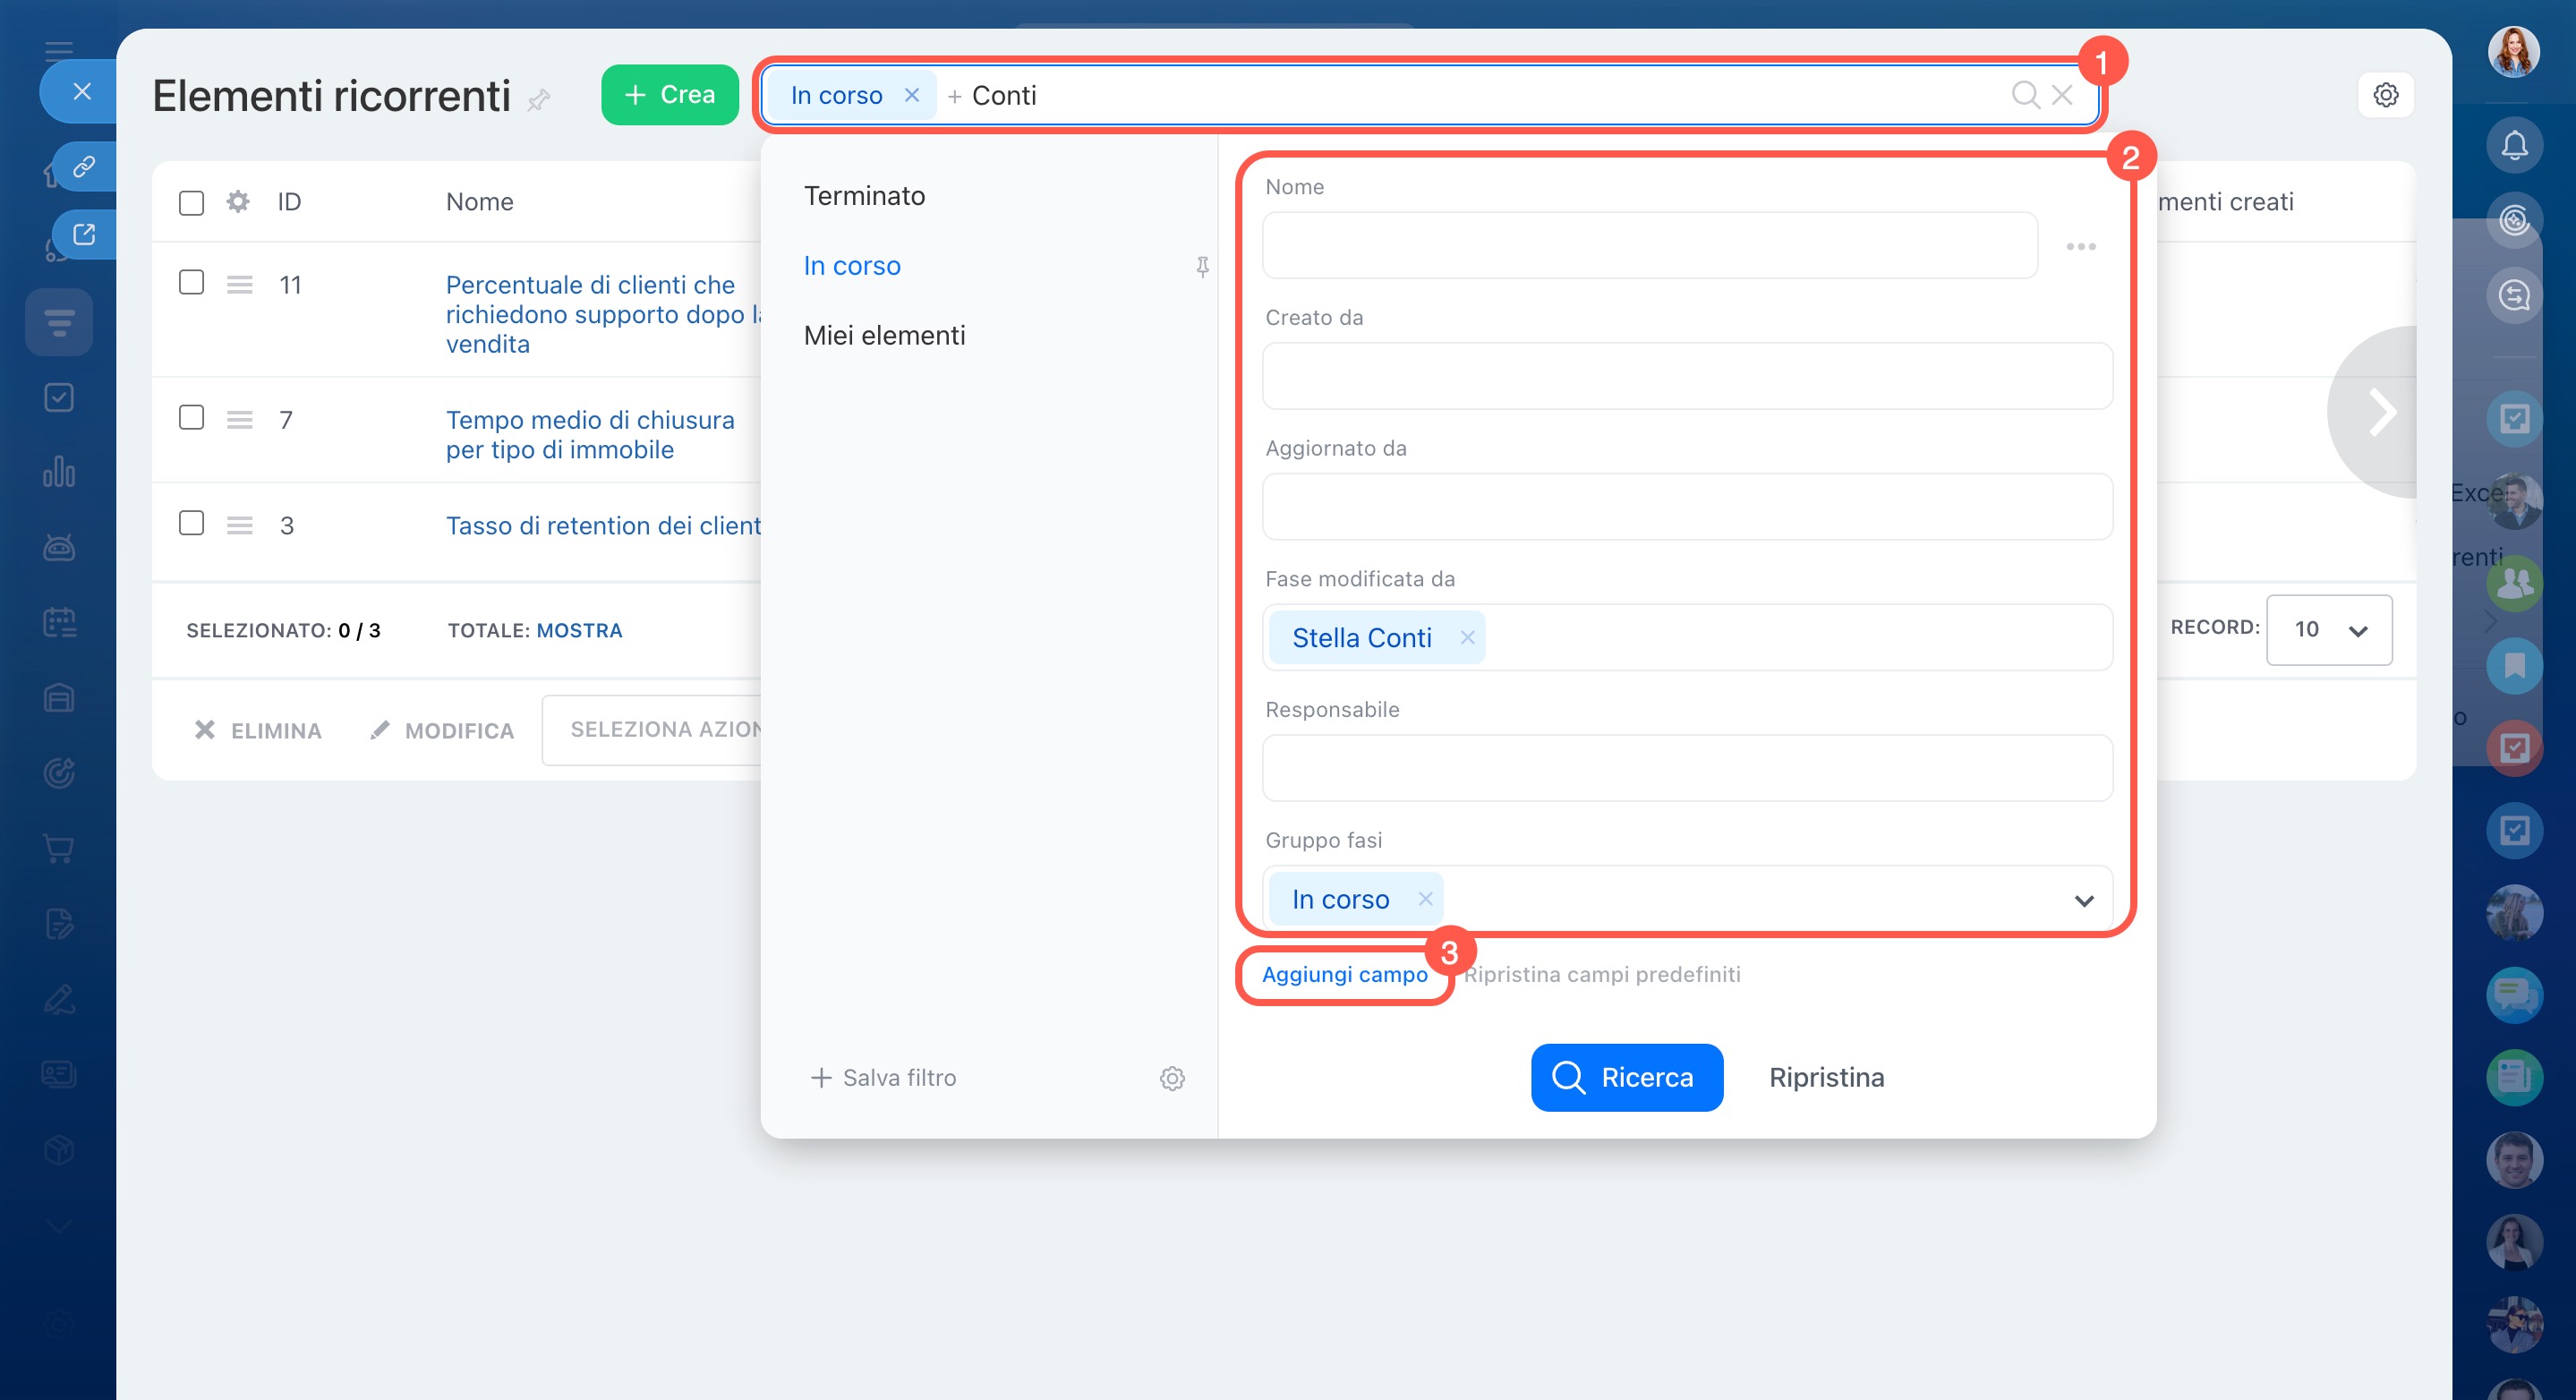Click the notifications bell icon
The height and width of the screenshot is (1400, 2576).
click(x=2513, y=146)
